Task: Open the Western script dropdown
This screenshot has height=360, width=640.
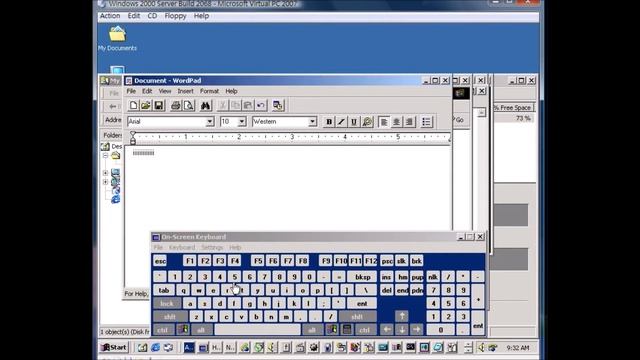Action: [x=312, y=122]
